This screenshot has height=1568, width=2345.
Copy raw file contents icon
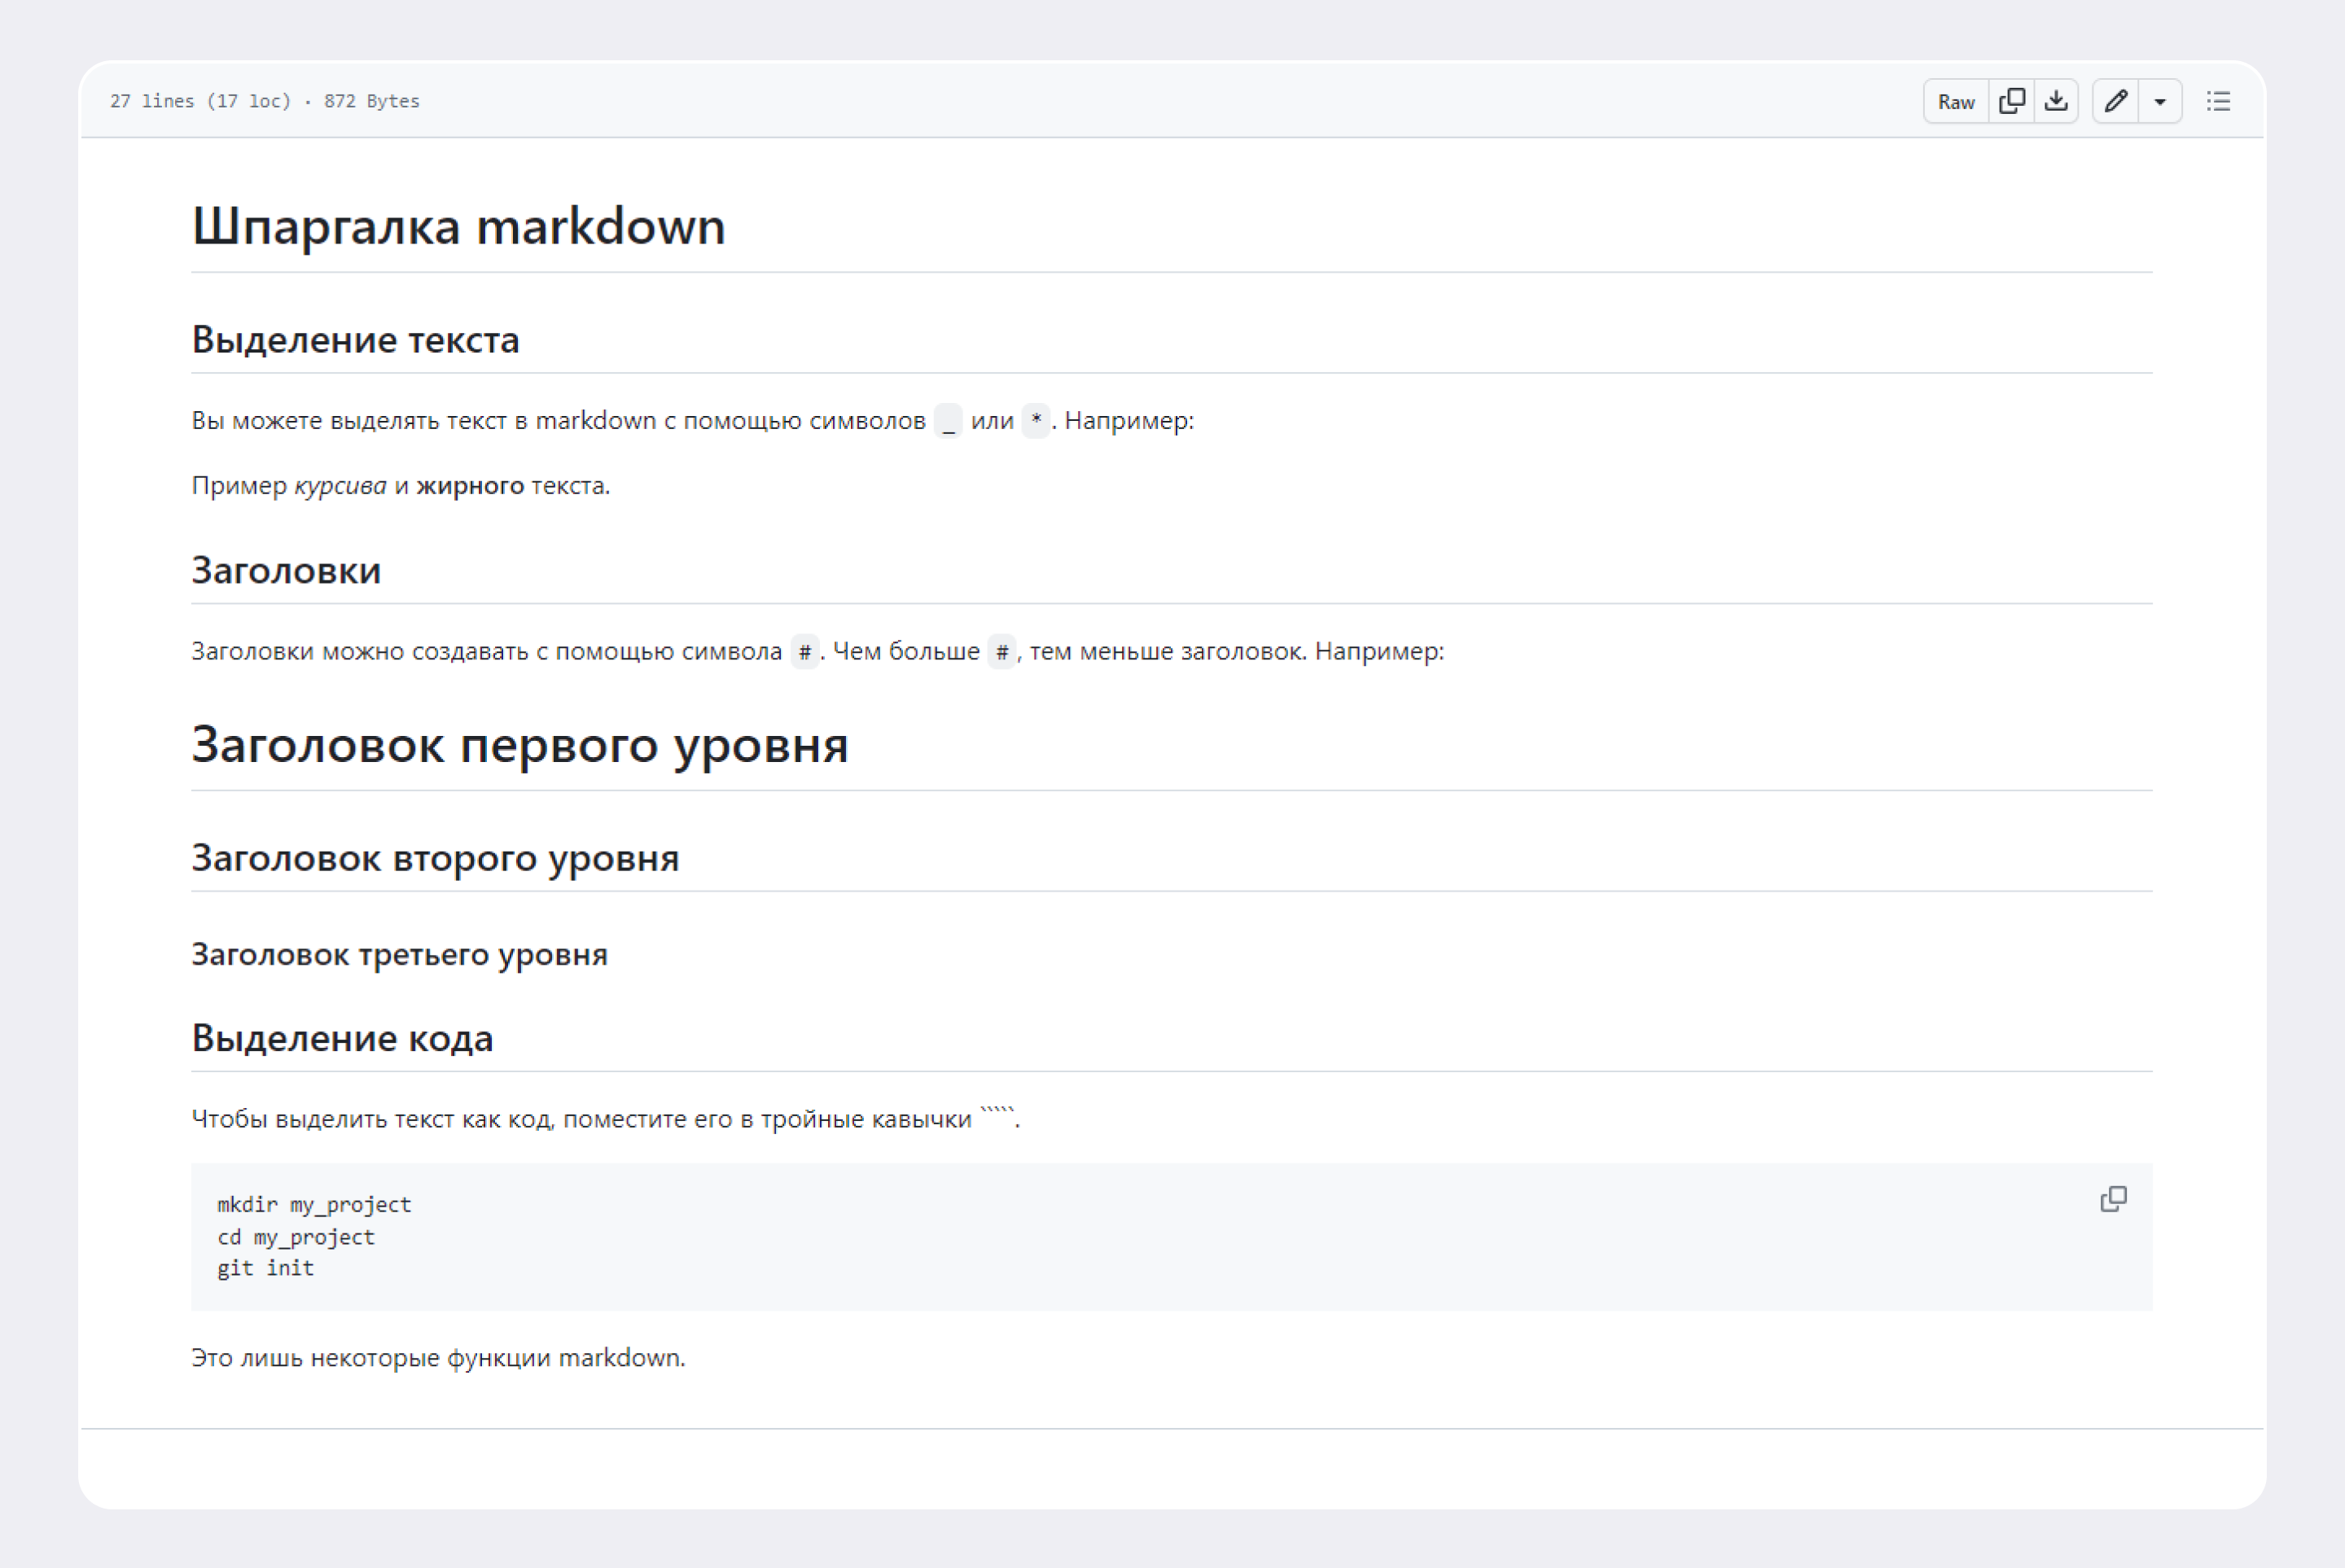(2011, 101)
